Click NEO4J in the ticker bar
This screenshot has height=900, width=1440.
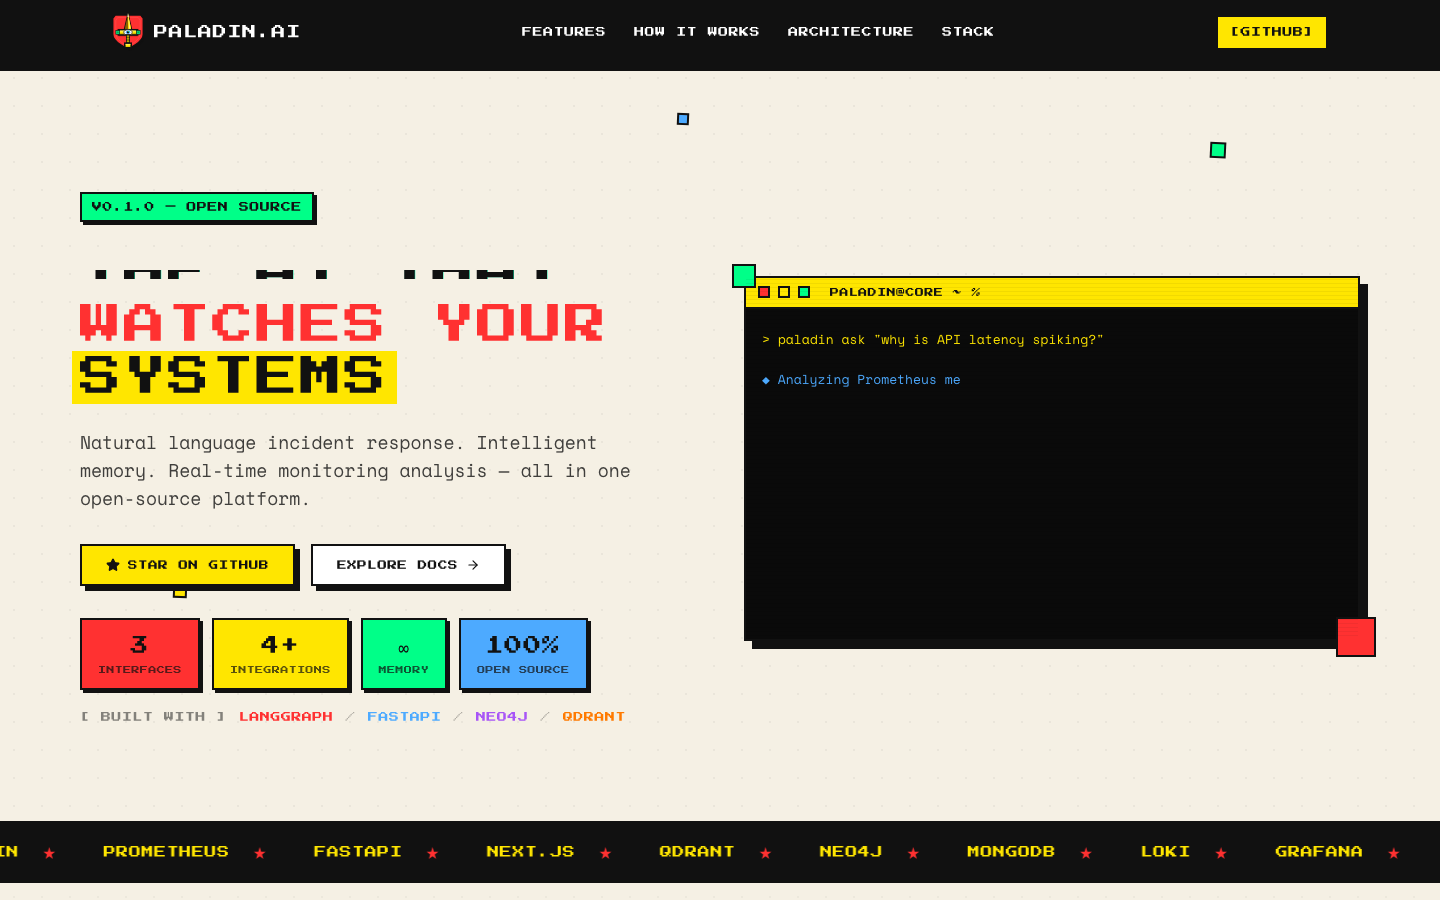tap(851, 852)
